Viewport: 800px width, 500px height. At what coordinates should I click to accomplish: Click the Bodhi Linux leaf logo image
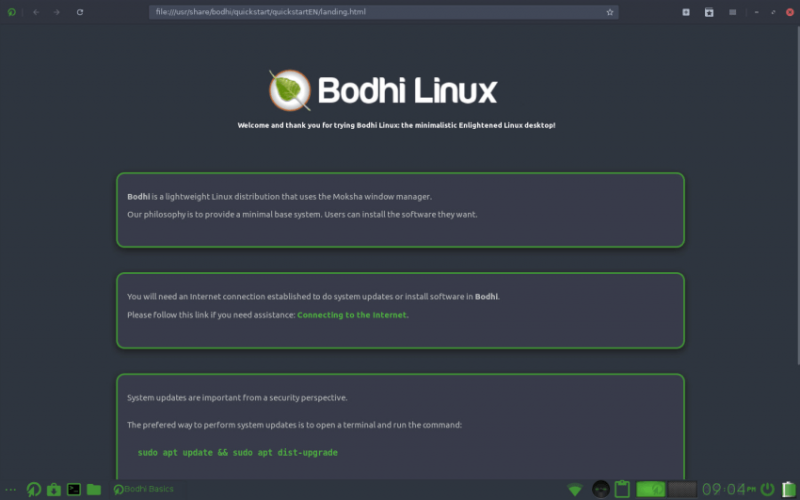[x=290, y=90]
